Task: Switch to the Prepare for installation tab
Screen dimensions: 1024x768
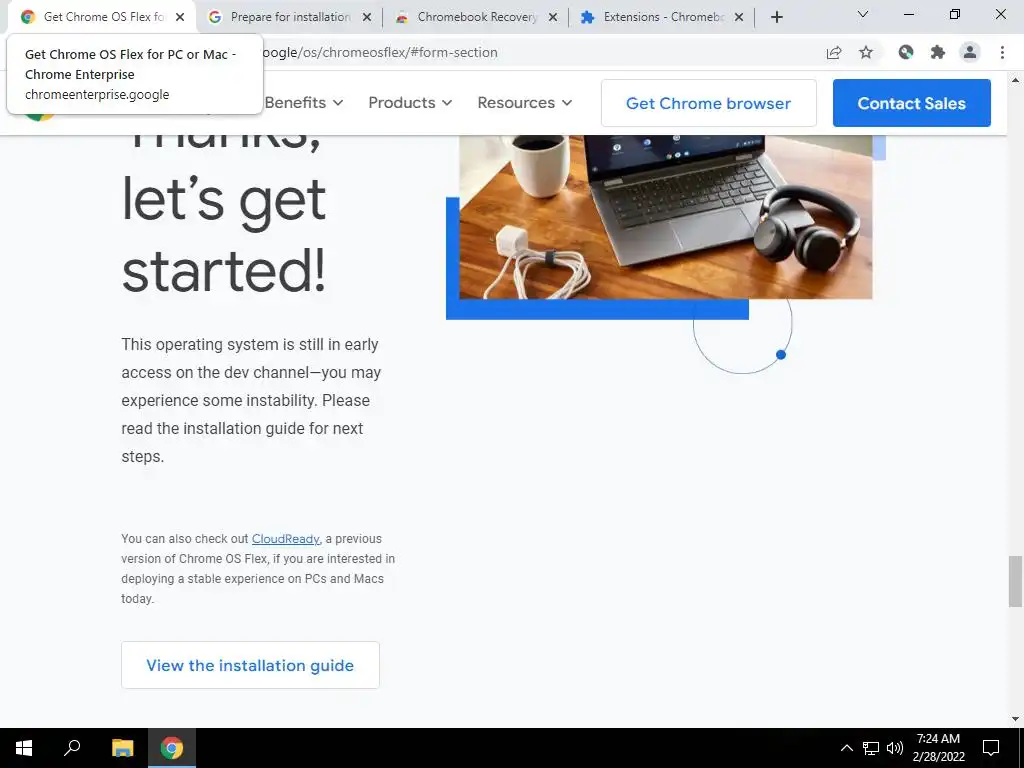Action: point(290,17)
